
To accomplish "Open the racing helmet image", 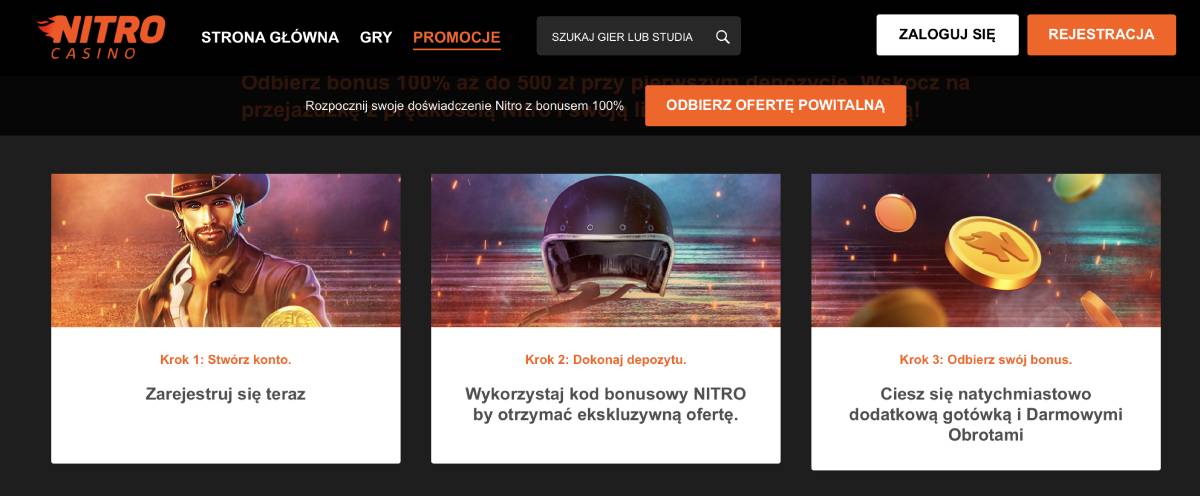I will point(606,250).
